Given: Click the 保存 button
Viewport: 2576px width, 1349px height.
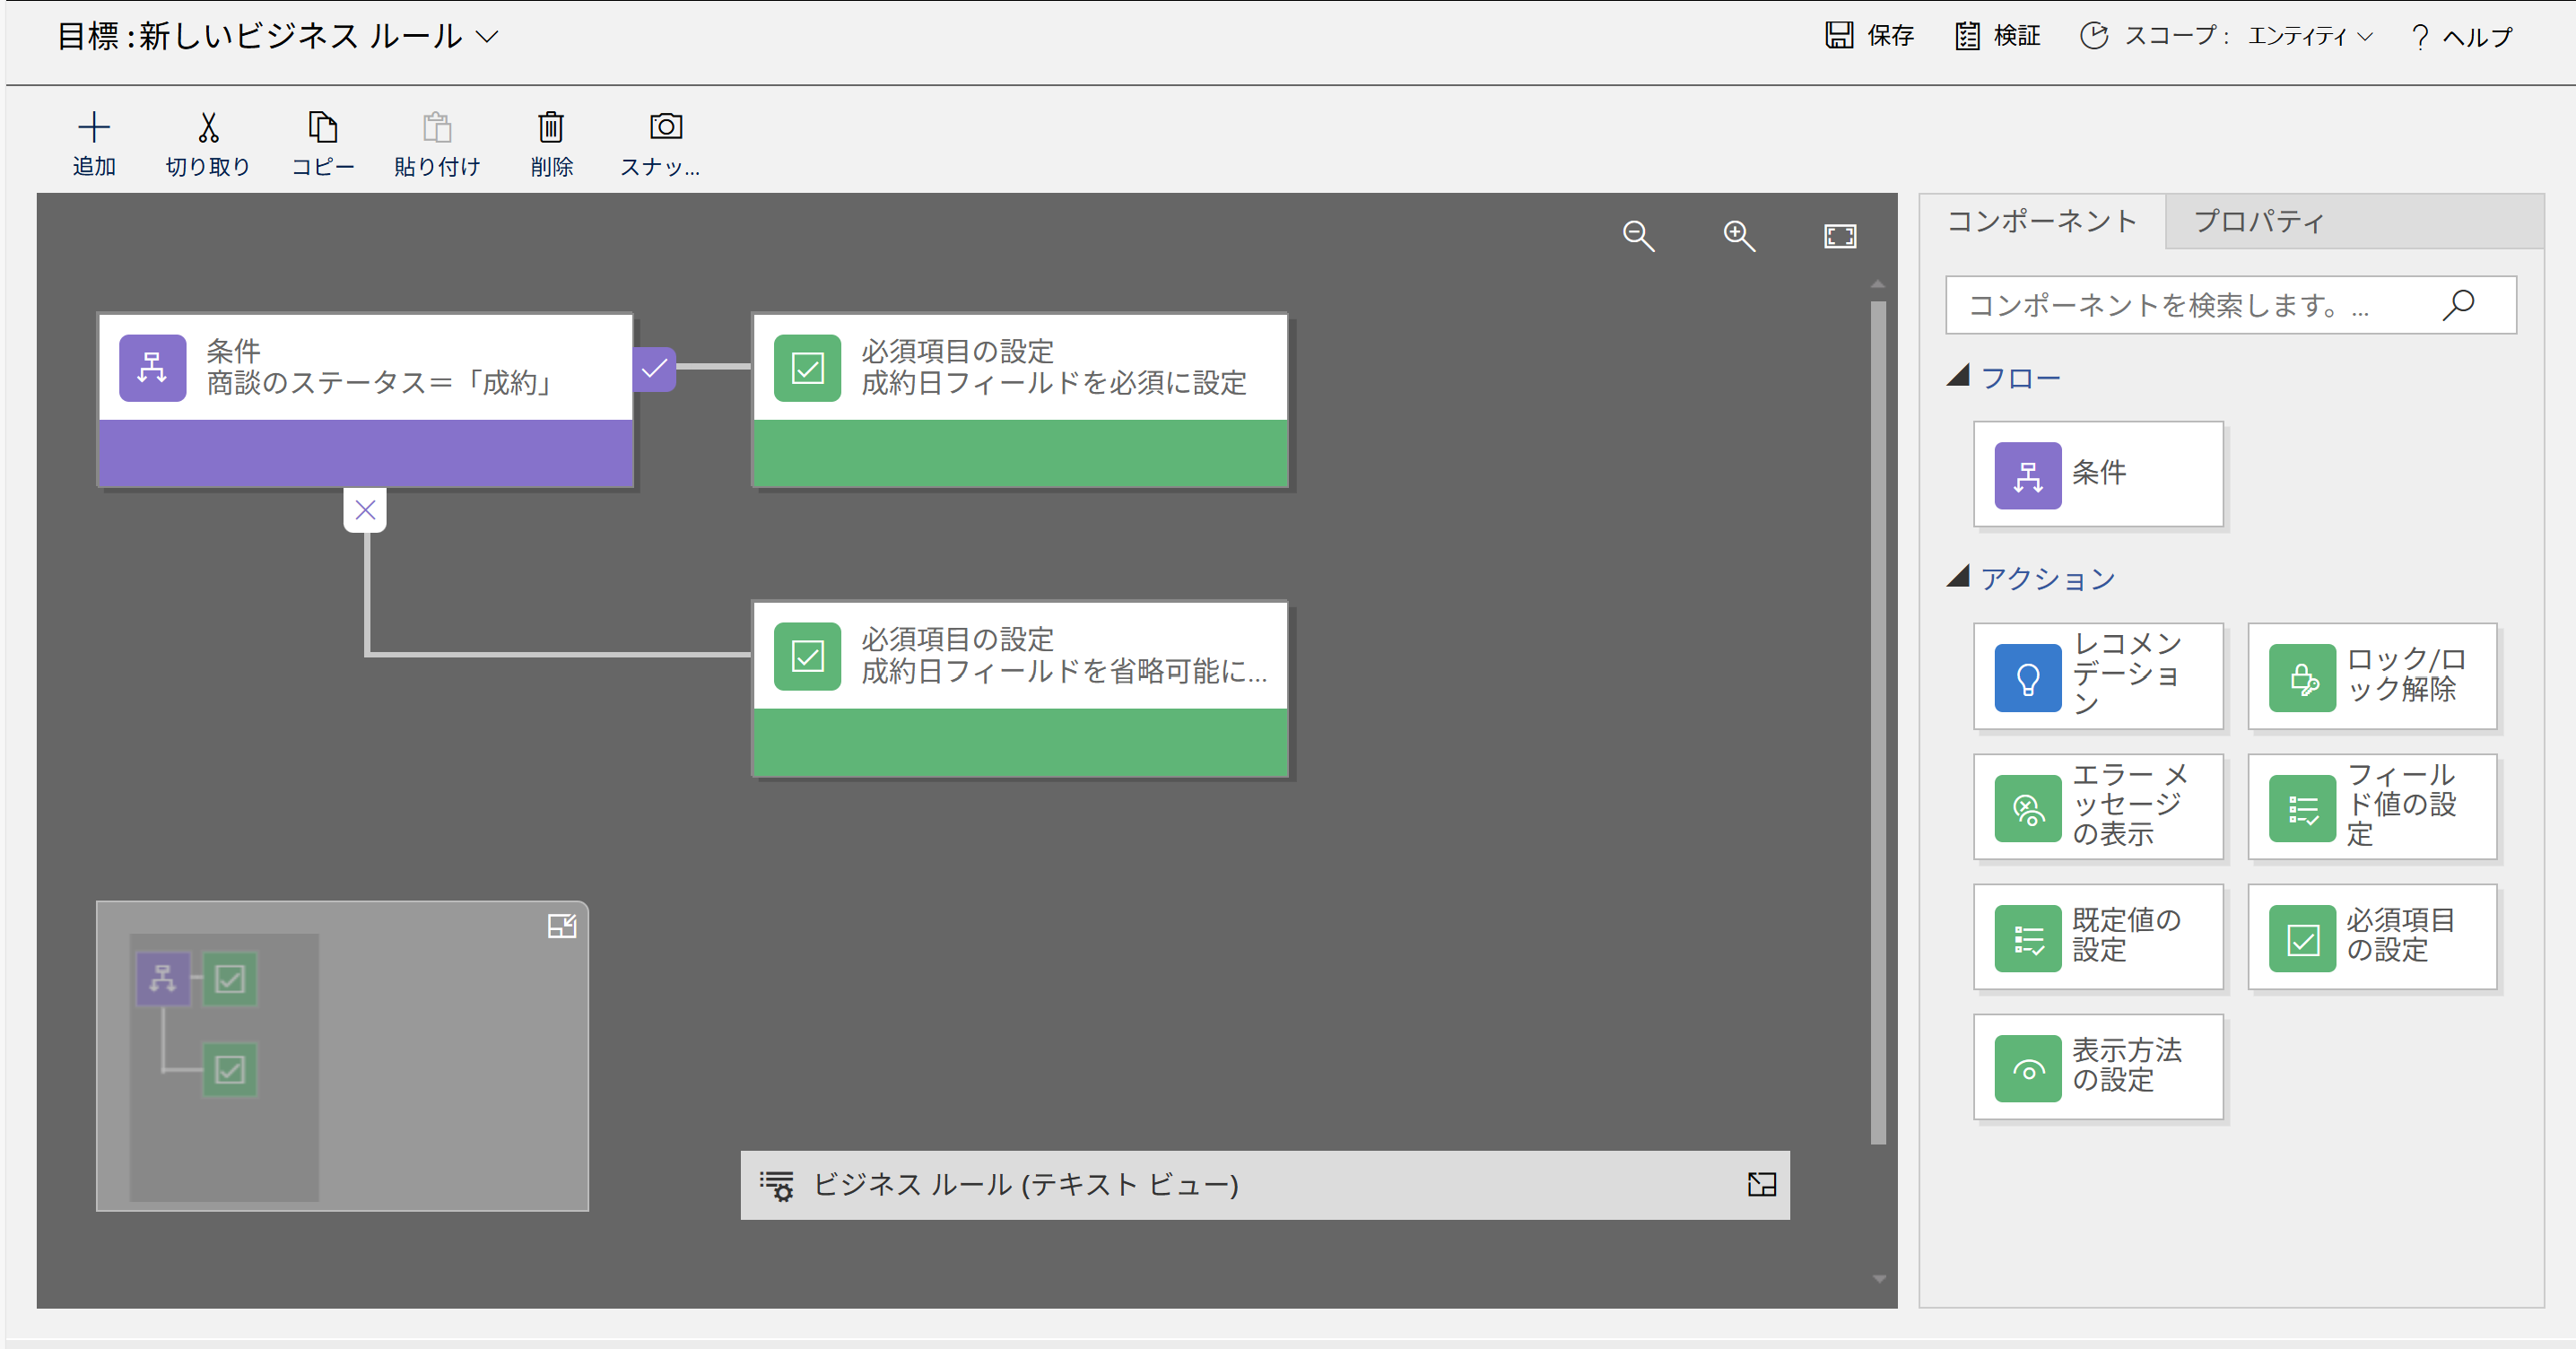Looking at the screenshot, I should click(1869, 36).
